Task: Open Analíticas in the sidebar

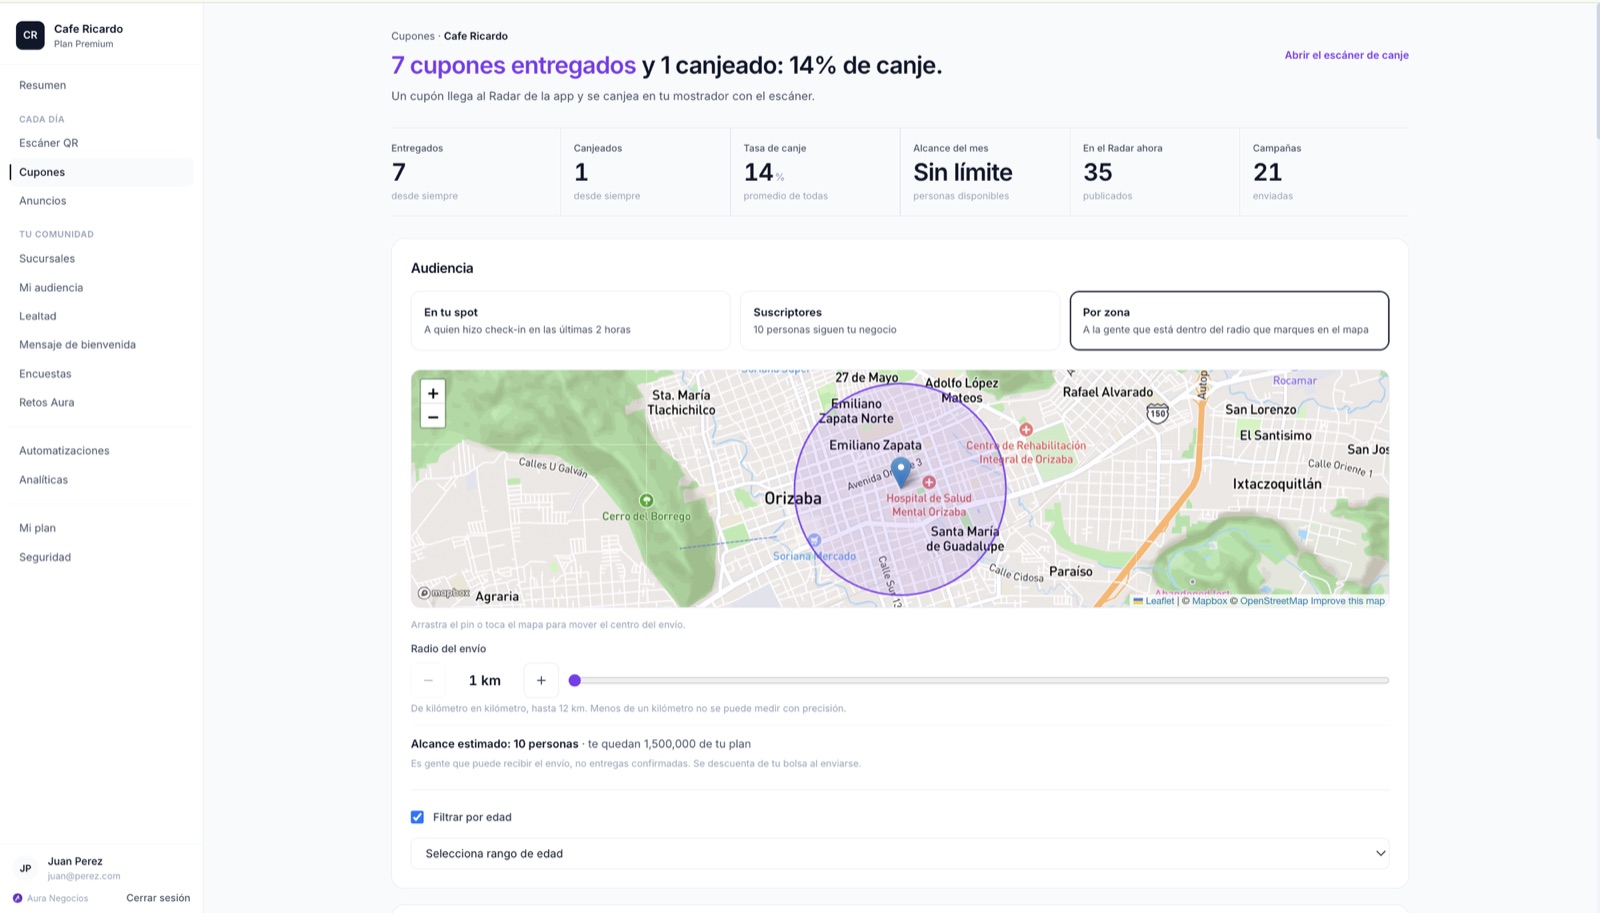Action: click(x=44, y=480)
